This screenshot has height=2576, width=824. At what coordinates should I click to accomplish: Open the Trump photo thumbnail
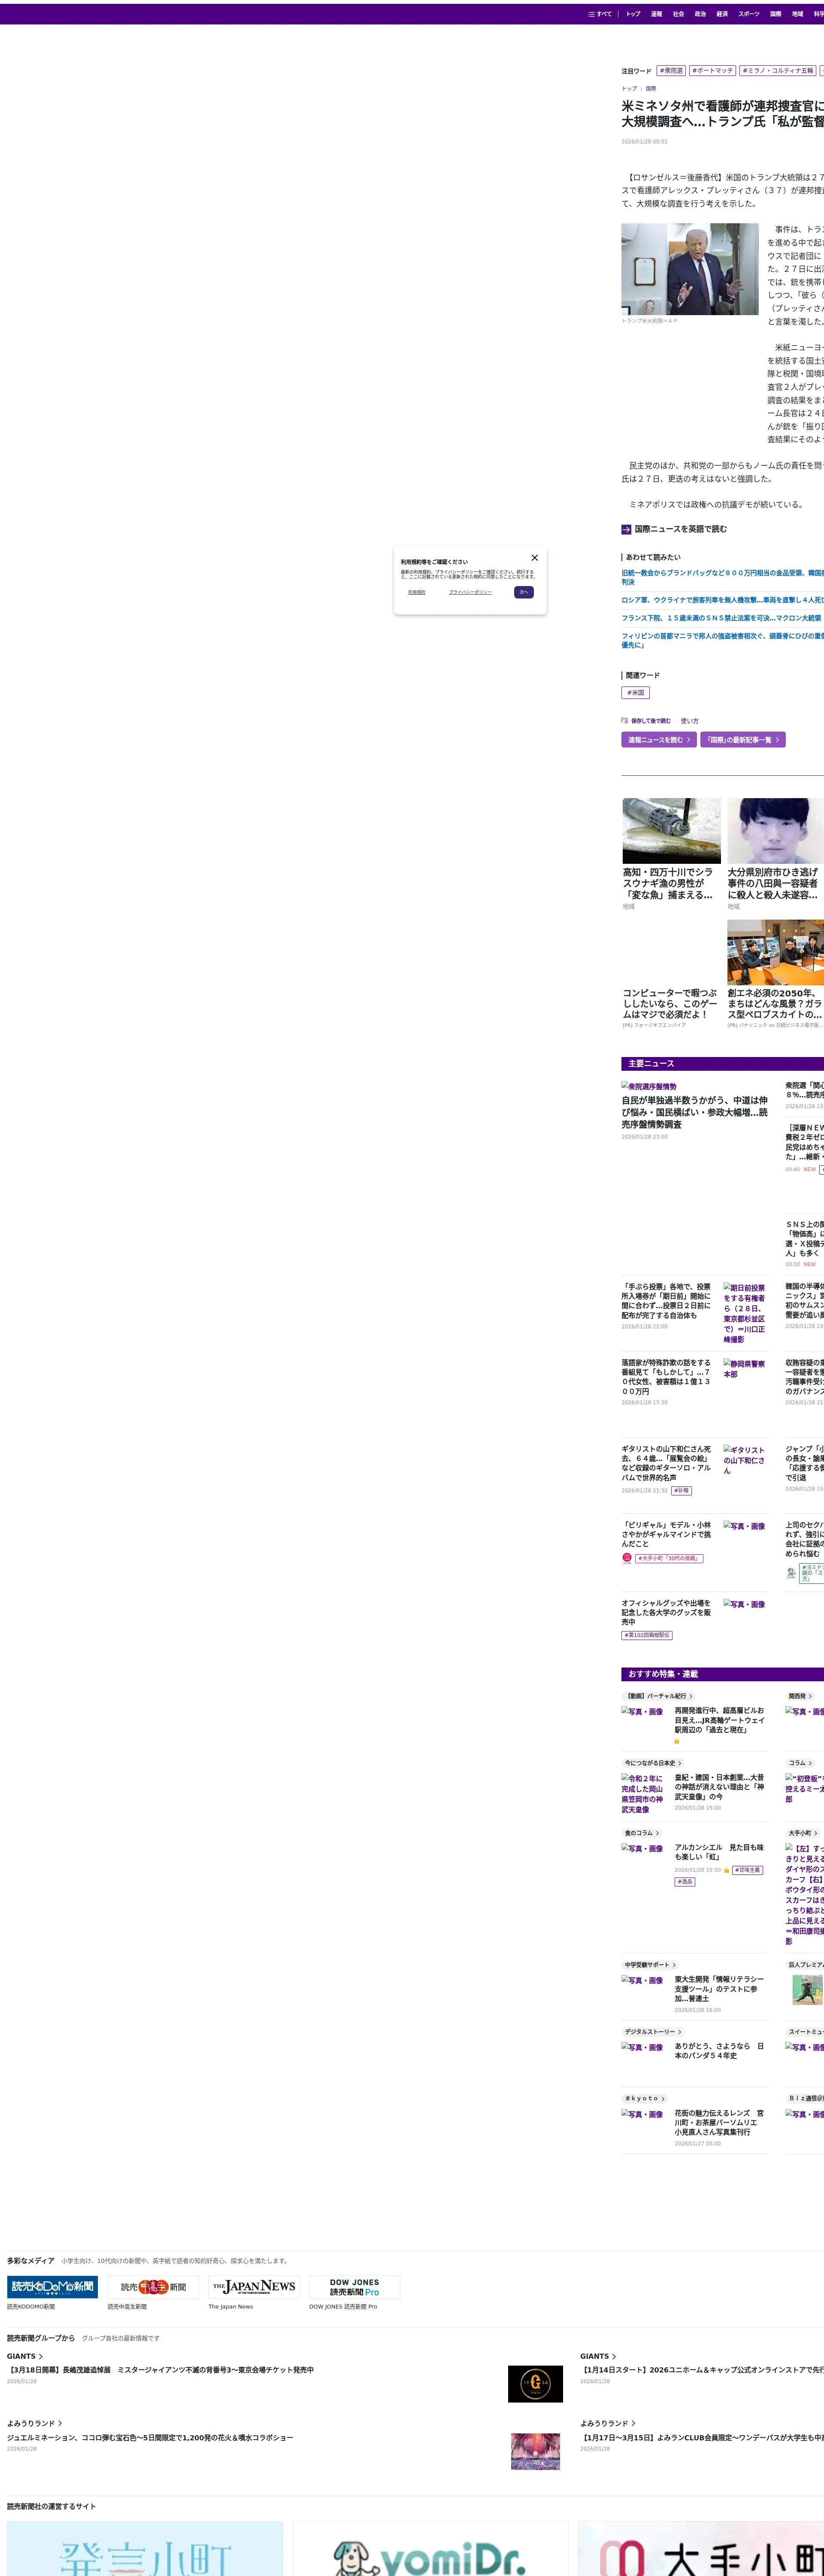690,269
